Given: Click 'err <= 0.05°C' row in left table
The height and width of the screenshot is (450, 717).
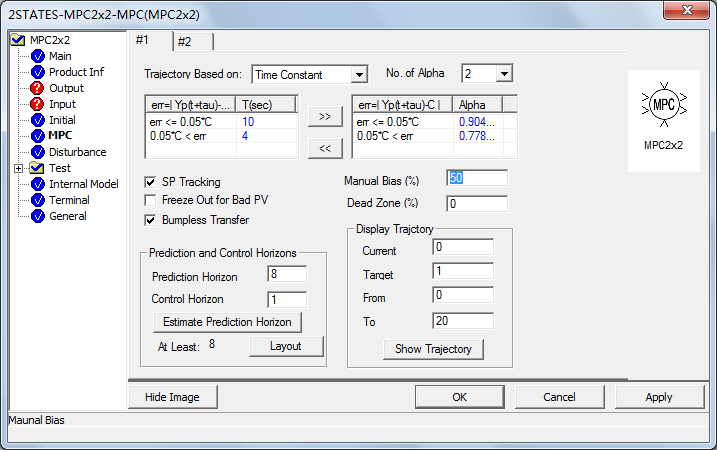Looking at the screenshot, I should [221, 122].
